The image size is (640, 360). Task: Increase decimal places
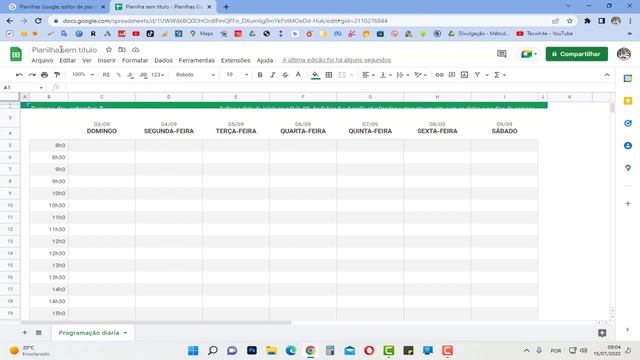(x=143, y=75)
